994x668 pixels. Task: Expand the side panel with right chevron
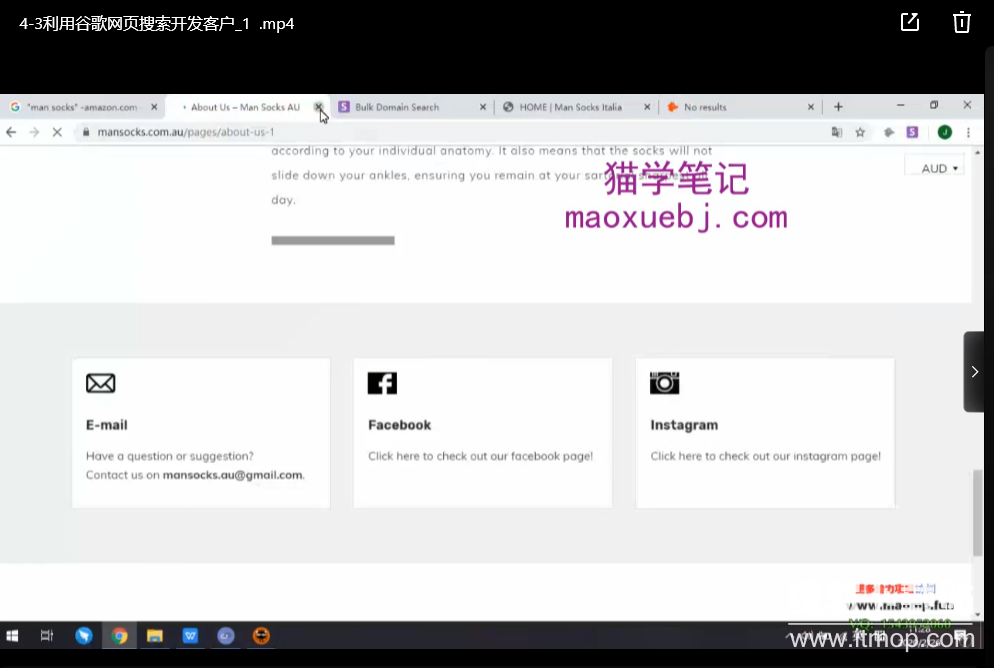click(975, 372)
